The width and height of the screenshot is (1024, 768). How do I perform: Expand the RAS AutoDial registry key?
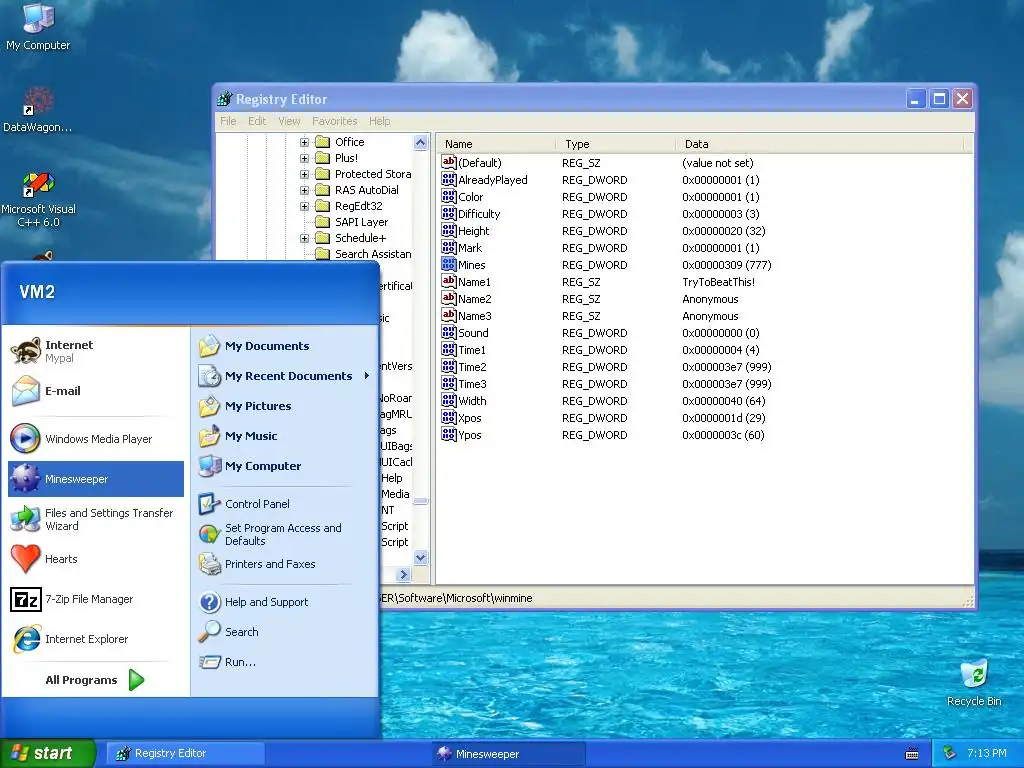point(304,190)
